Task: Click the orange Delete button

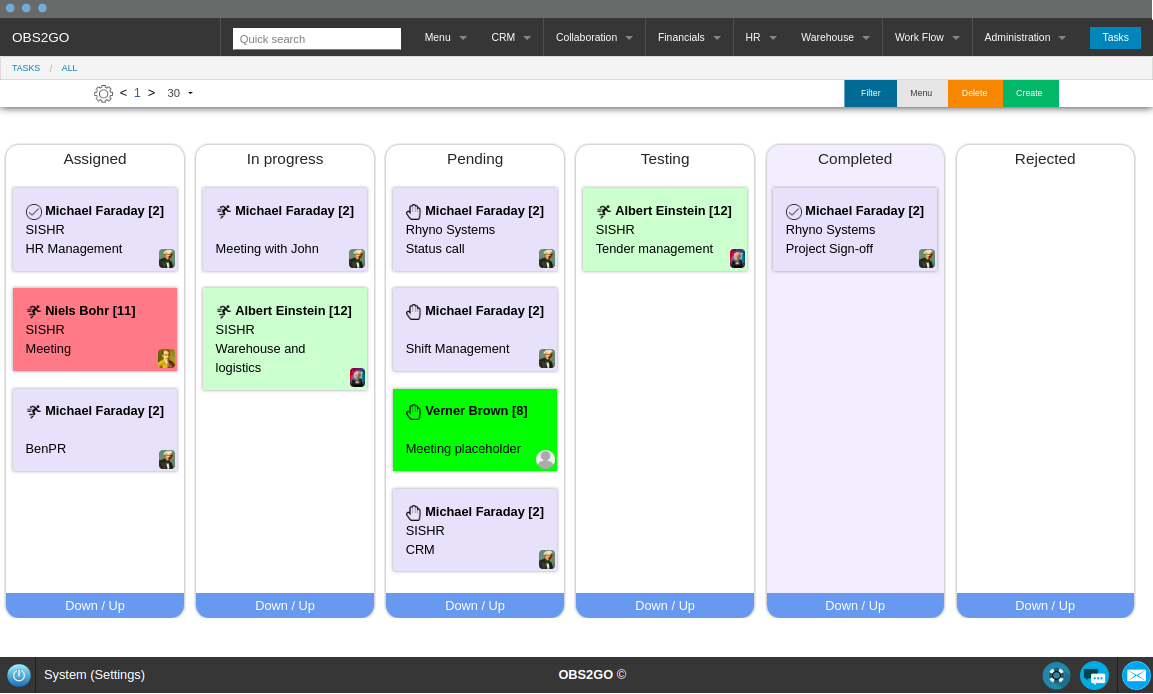Action: pyautogui.click(x=974, y=93)
